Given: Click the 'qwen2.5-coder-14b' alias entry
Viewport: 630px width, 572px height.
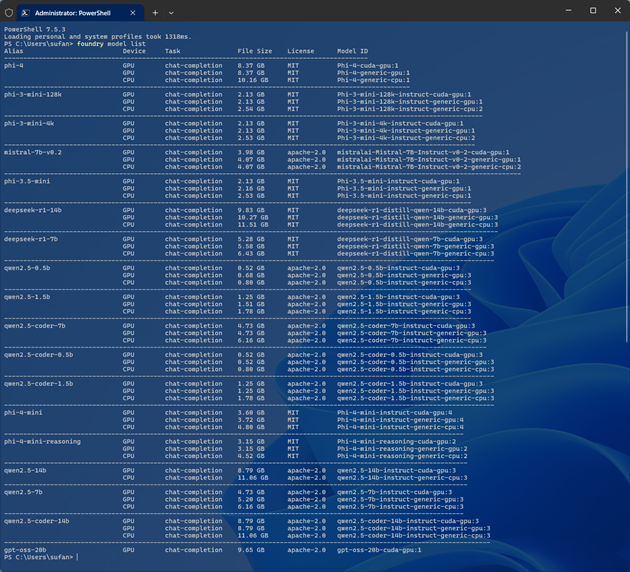Looking at the screenshot, I should click(36, 521).
